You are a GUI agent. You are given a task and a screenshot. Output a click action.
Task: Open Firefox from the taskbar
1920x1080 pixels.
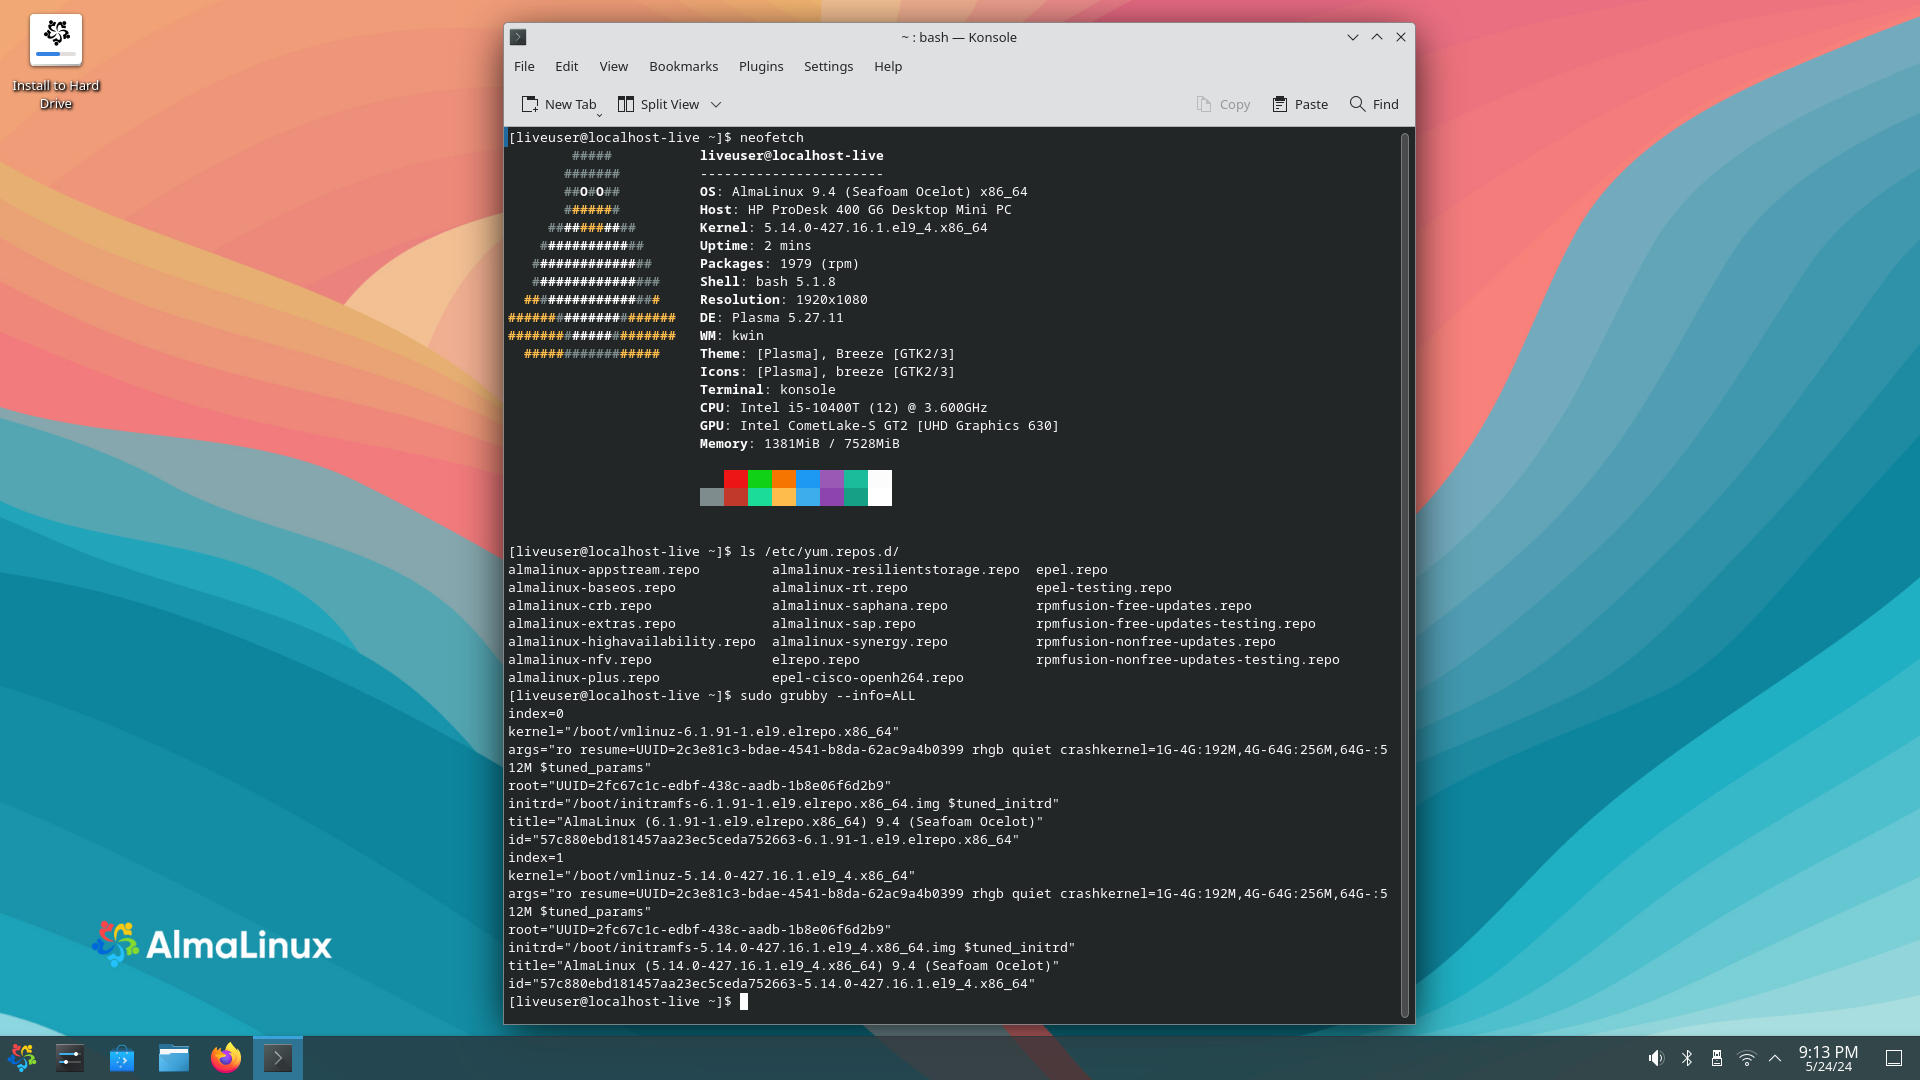pyautogui.click(x=226, y=1058)
